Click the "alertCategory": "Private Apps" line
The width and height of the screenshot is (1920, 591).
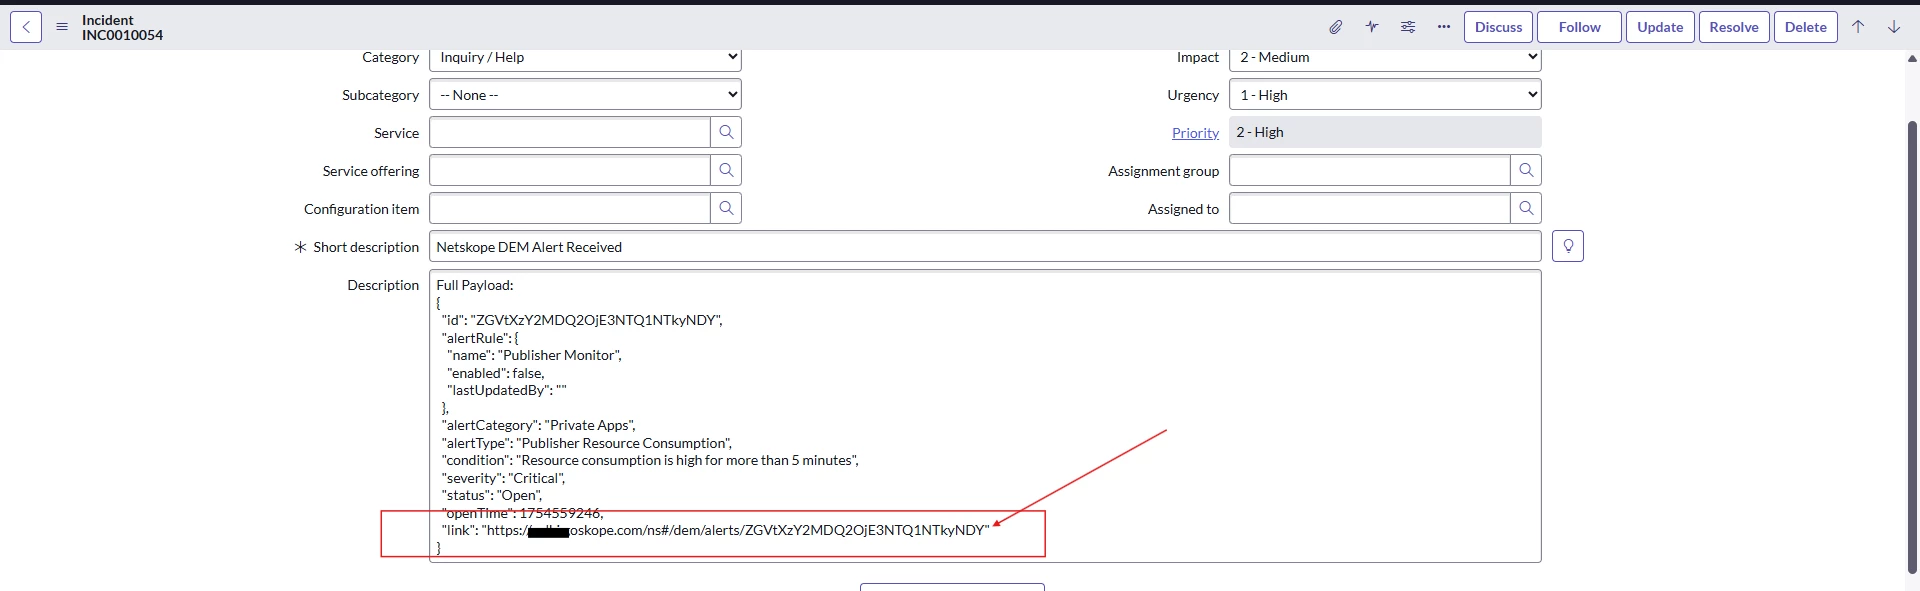click(538, 425)
